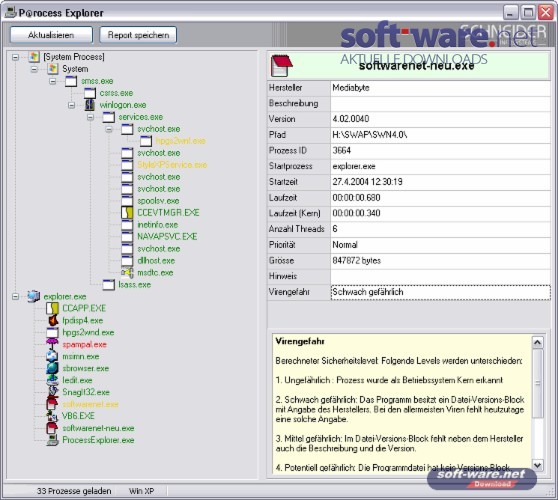The width and height of the screenshot is (558, 500).
Task: Click the Win XP status bar entry
Action: [x=141, y=491]
